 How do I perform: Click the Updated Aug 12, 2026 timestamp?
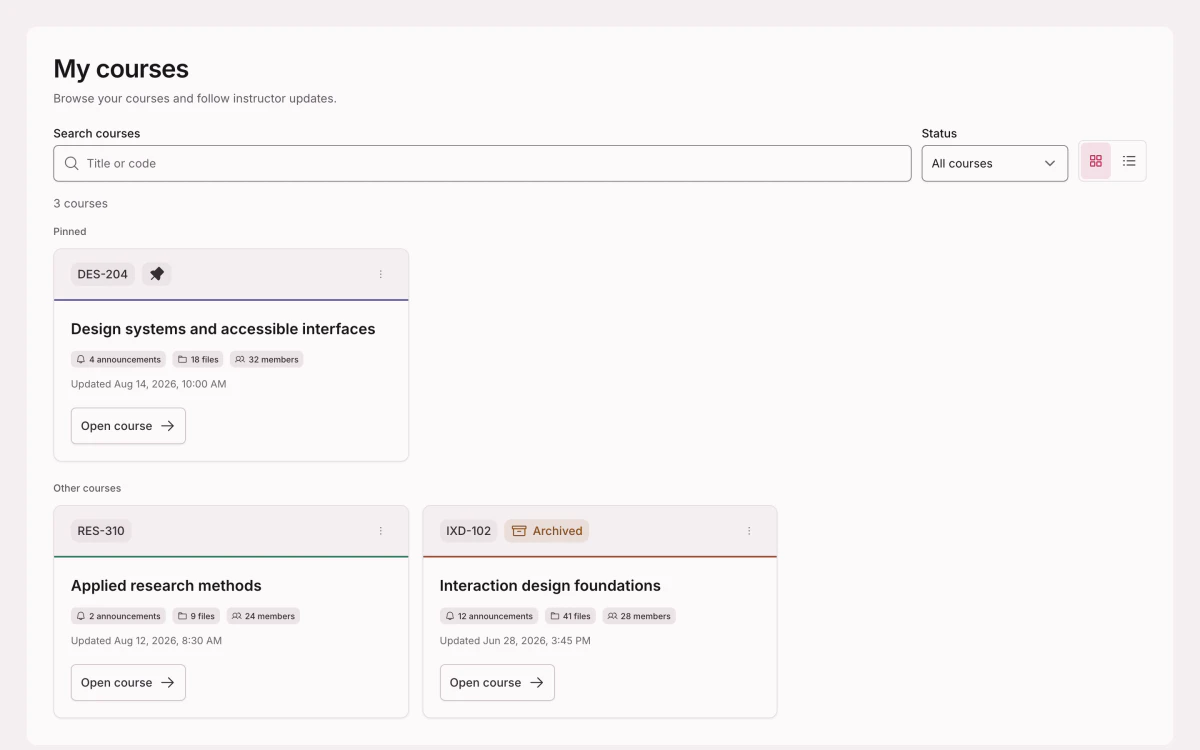tap(146, 641)
